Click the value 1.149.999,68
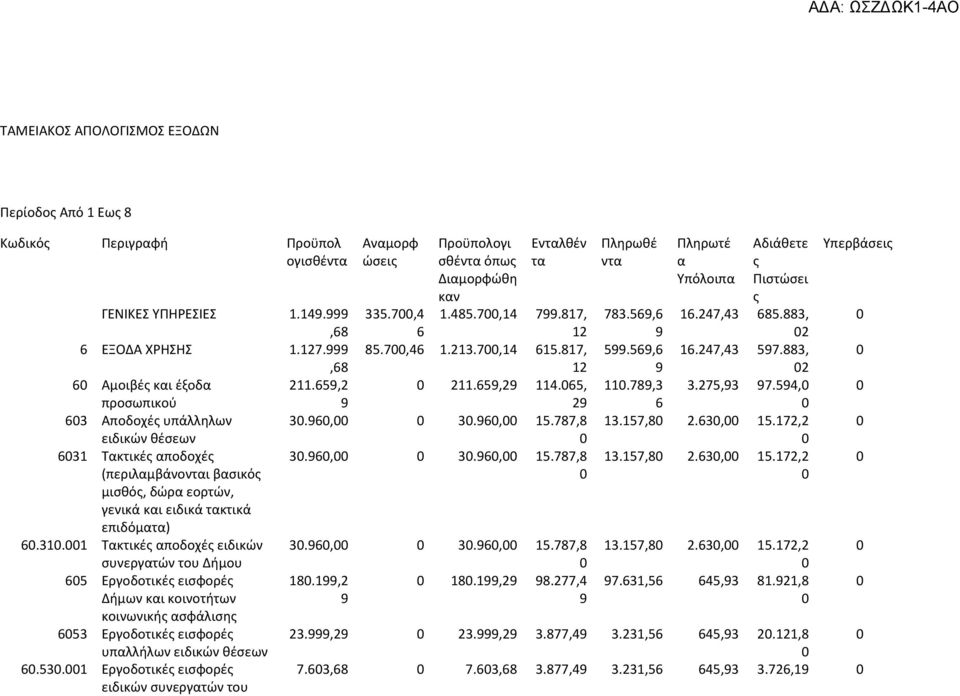Screen dimensions: 960x696 (318, 323)
